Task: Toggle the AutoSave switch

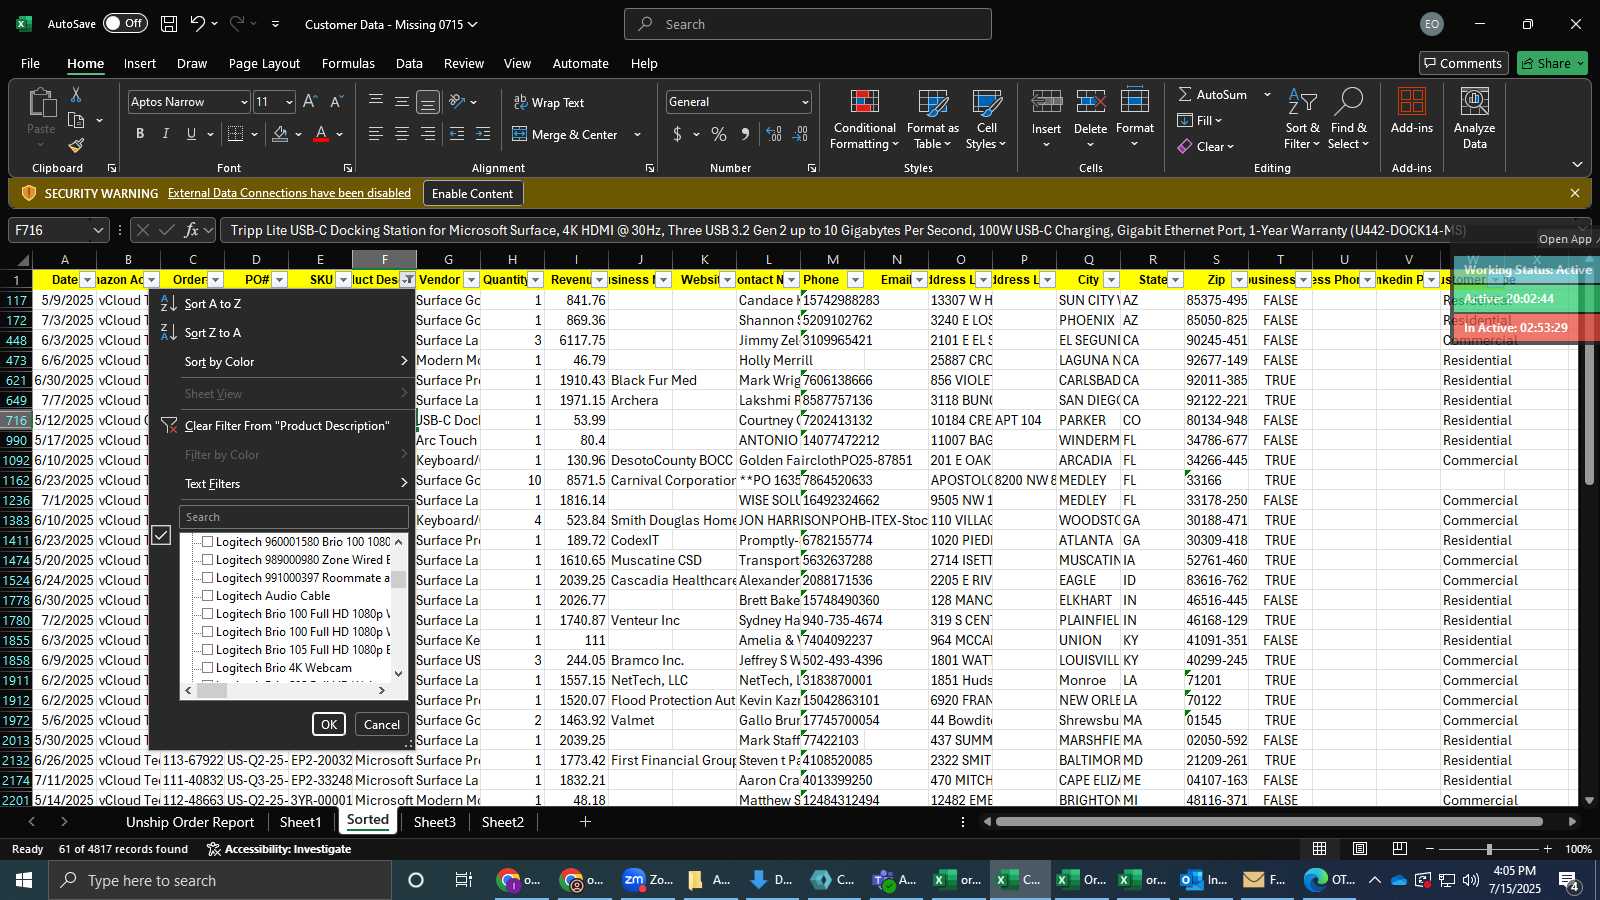Action: click(125, 24)
